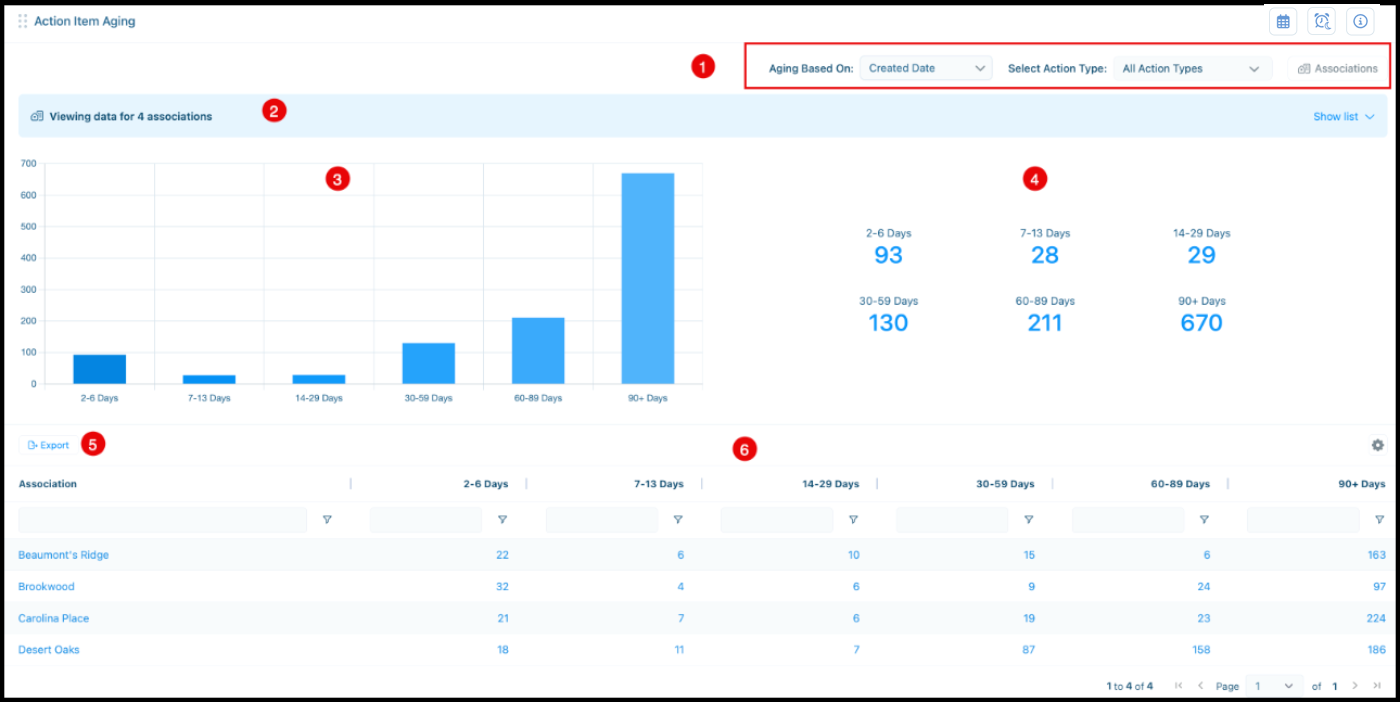Open table settings gear icon
Screen dimensions: 1400x702
point(1377,445)
